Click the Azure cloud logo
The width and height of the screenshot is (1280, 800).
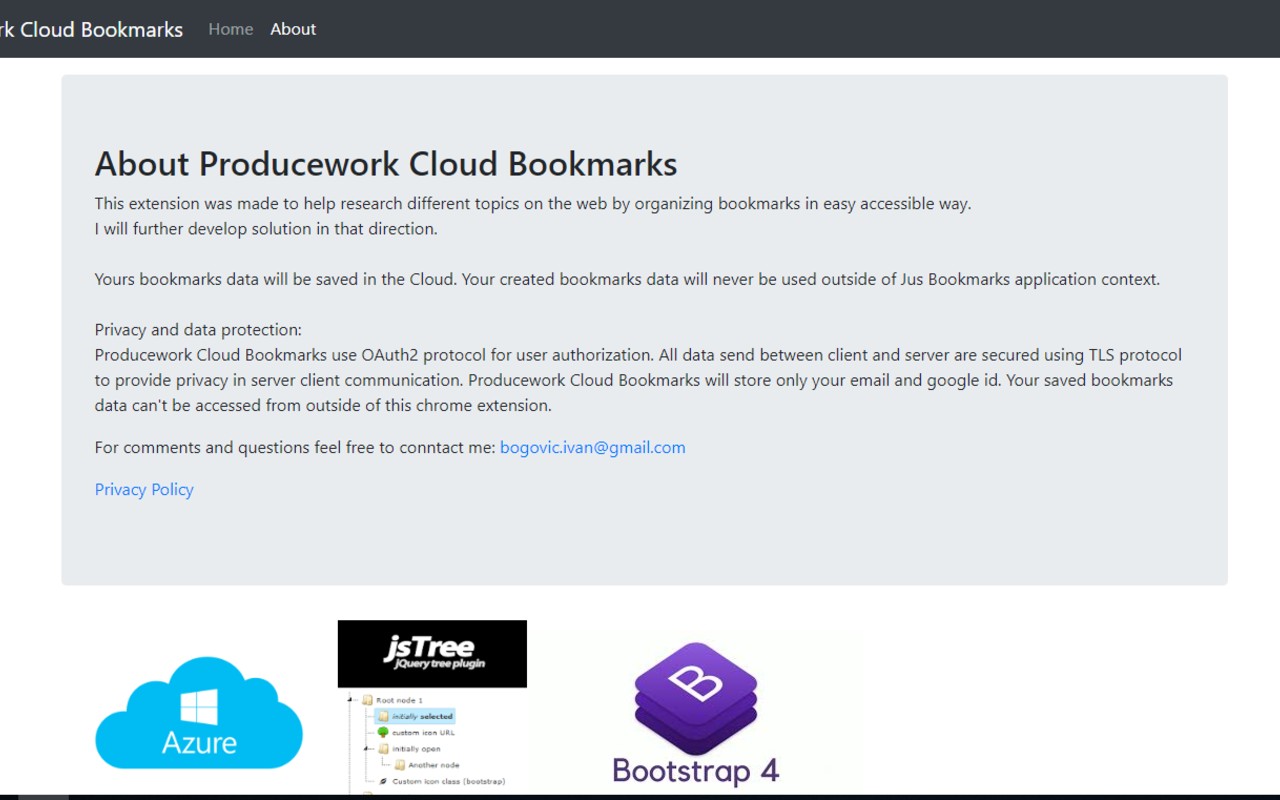pyautogui.click(x=199, y=712)
